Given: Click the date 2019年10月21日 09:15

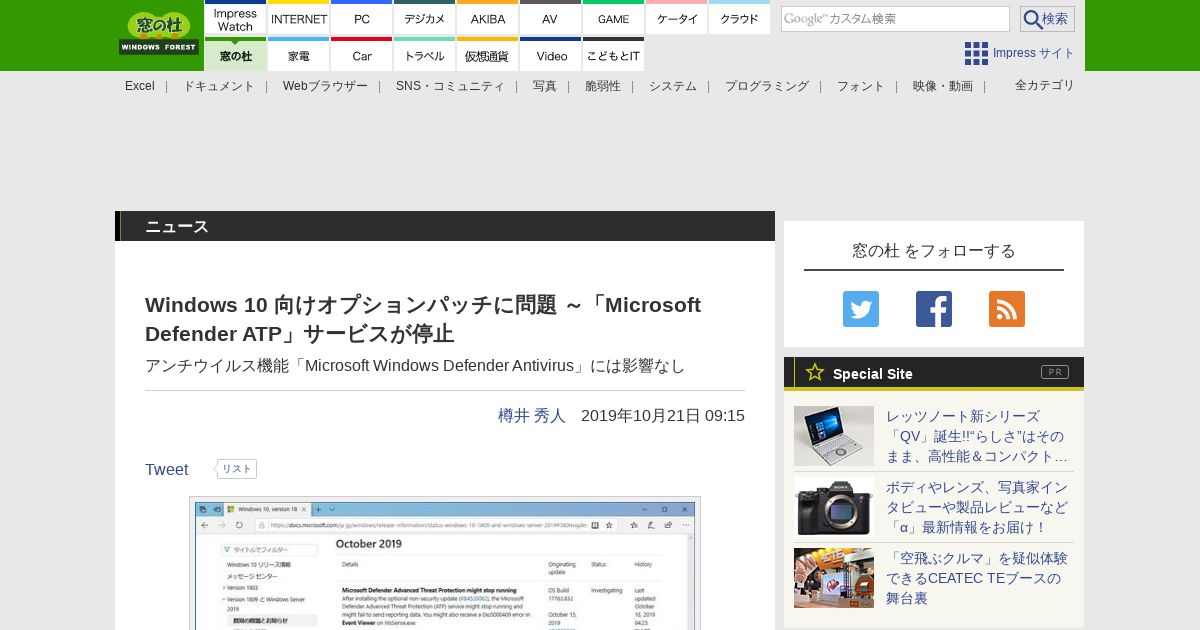Looking at the screenshot, I should [663, 415].
